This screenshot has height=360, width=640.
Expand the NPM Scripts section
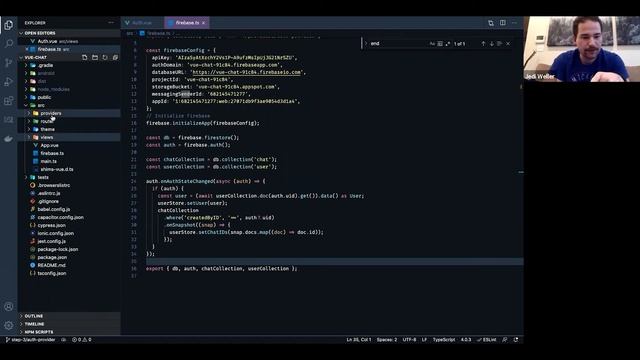pyautogui.click(x=38, y=332)
